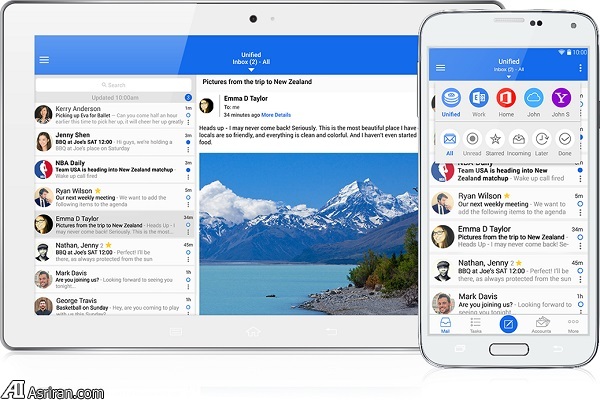This screenshot has width=600, height=400.
Task: Expand Unified inbox dropdown arrow on tablet
Action: tap(251, 72)
